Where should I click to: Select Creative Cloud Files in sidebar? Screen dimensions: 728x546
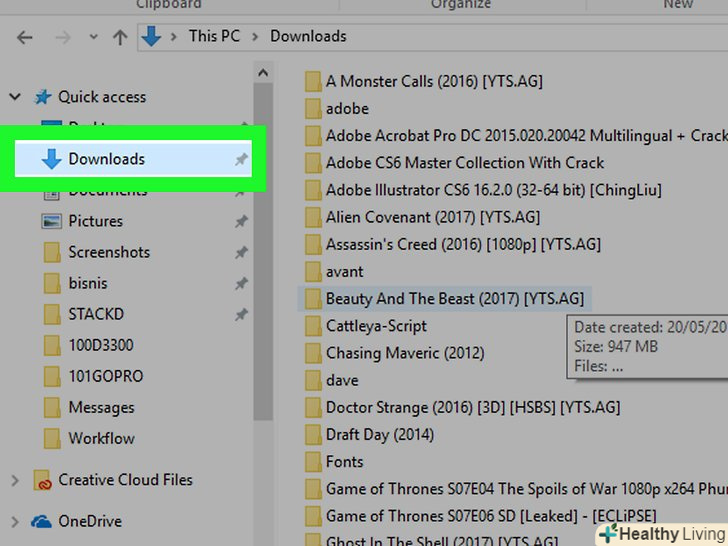125,480
